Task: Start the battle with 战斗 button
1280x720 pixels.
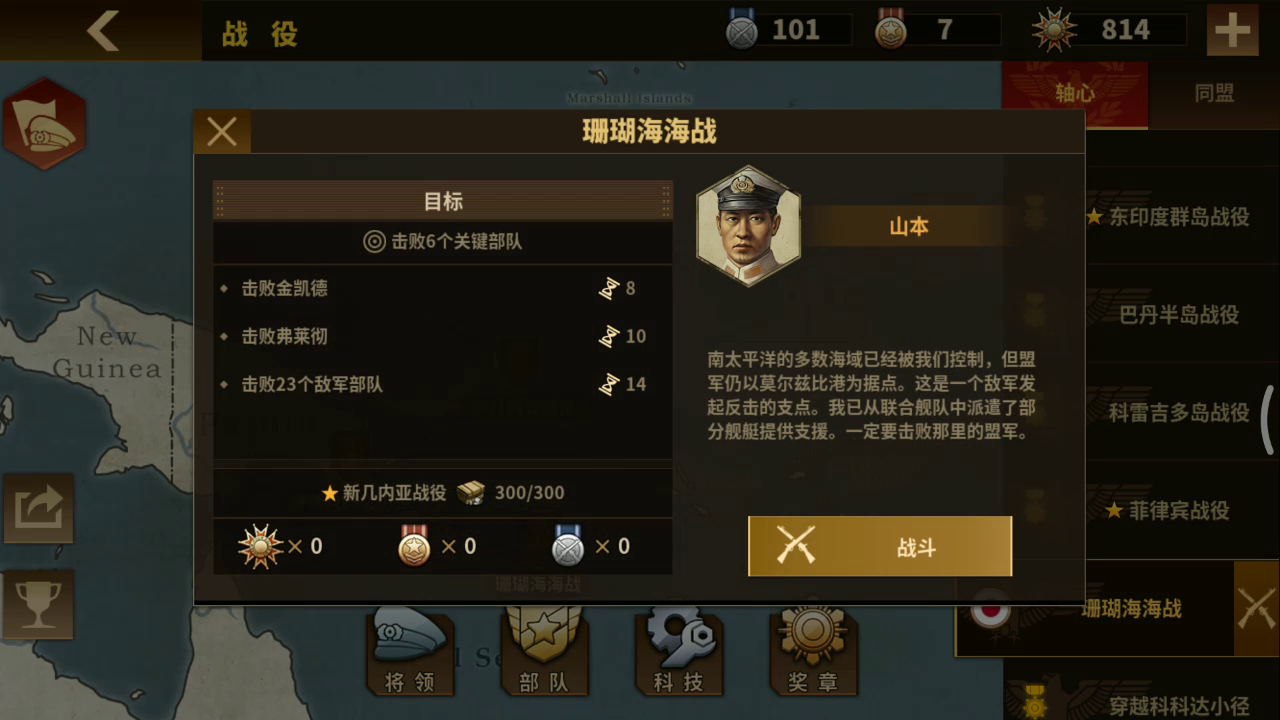Action: pos(880,546)
